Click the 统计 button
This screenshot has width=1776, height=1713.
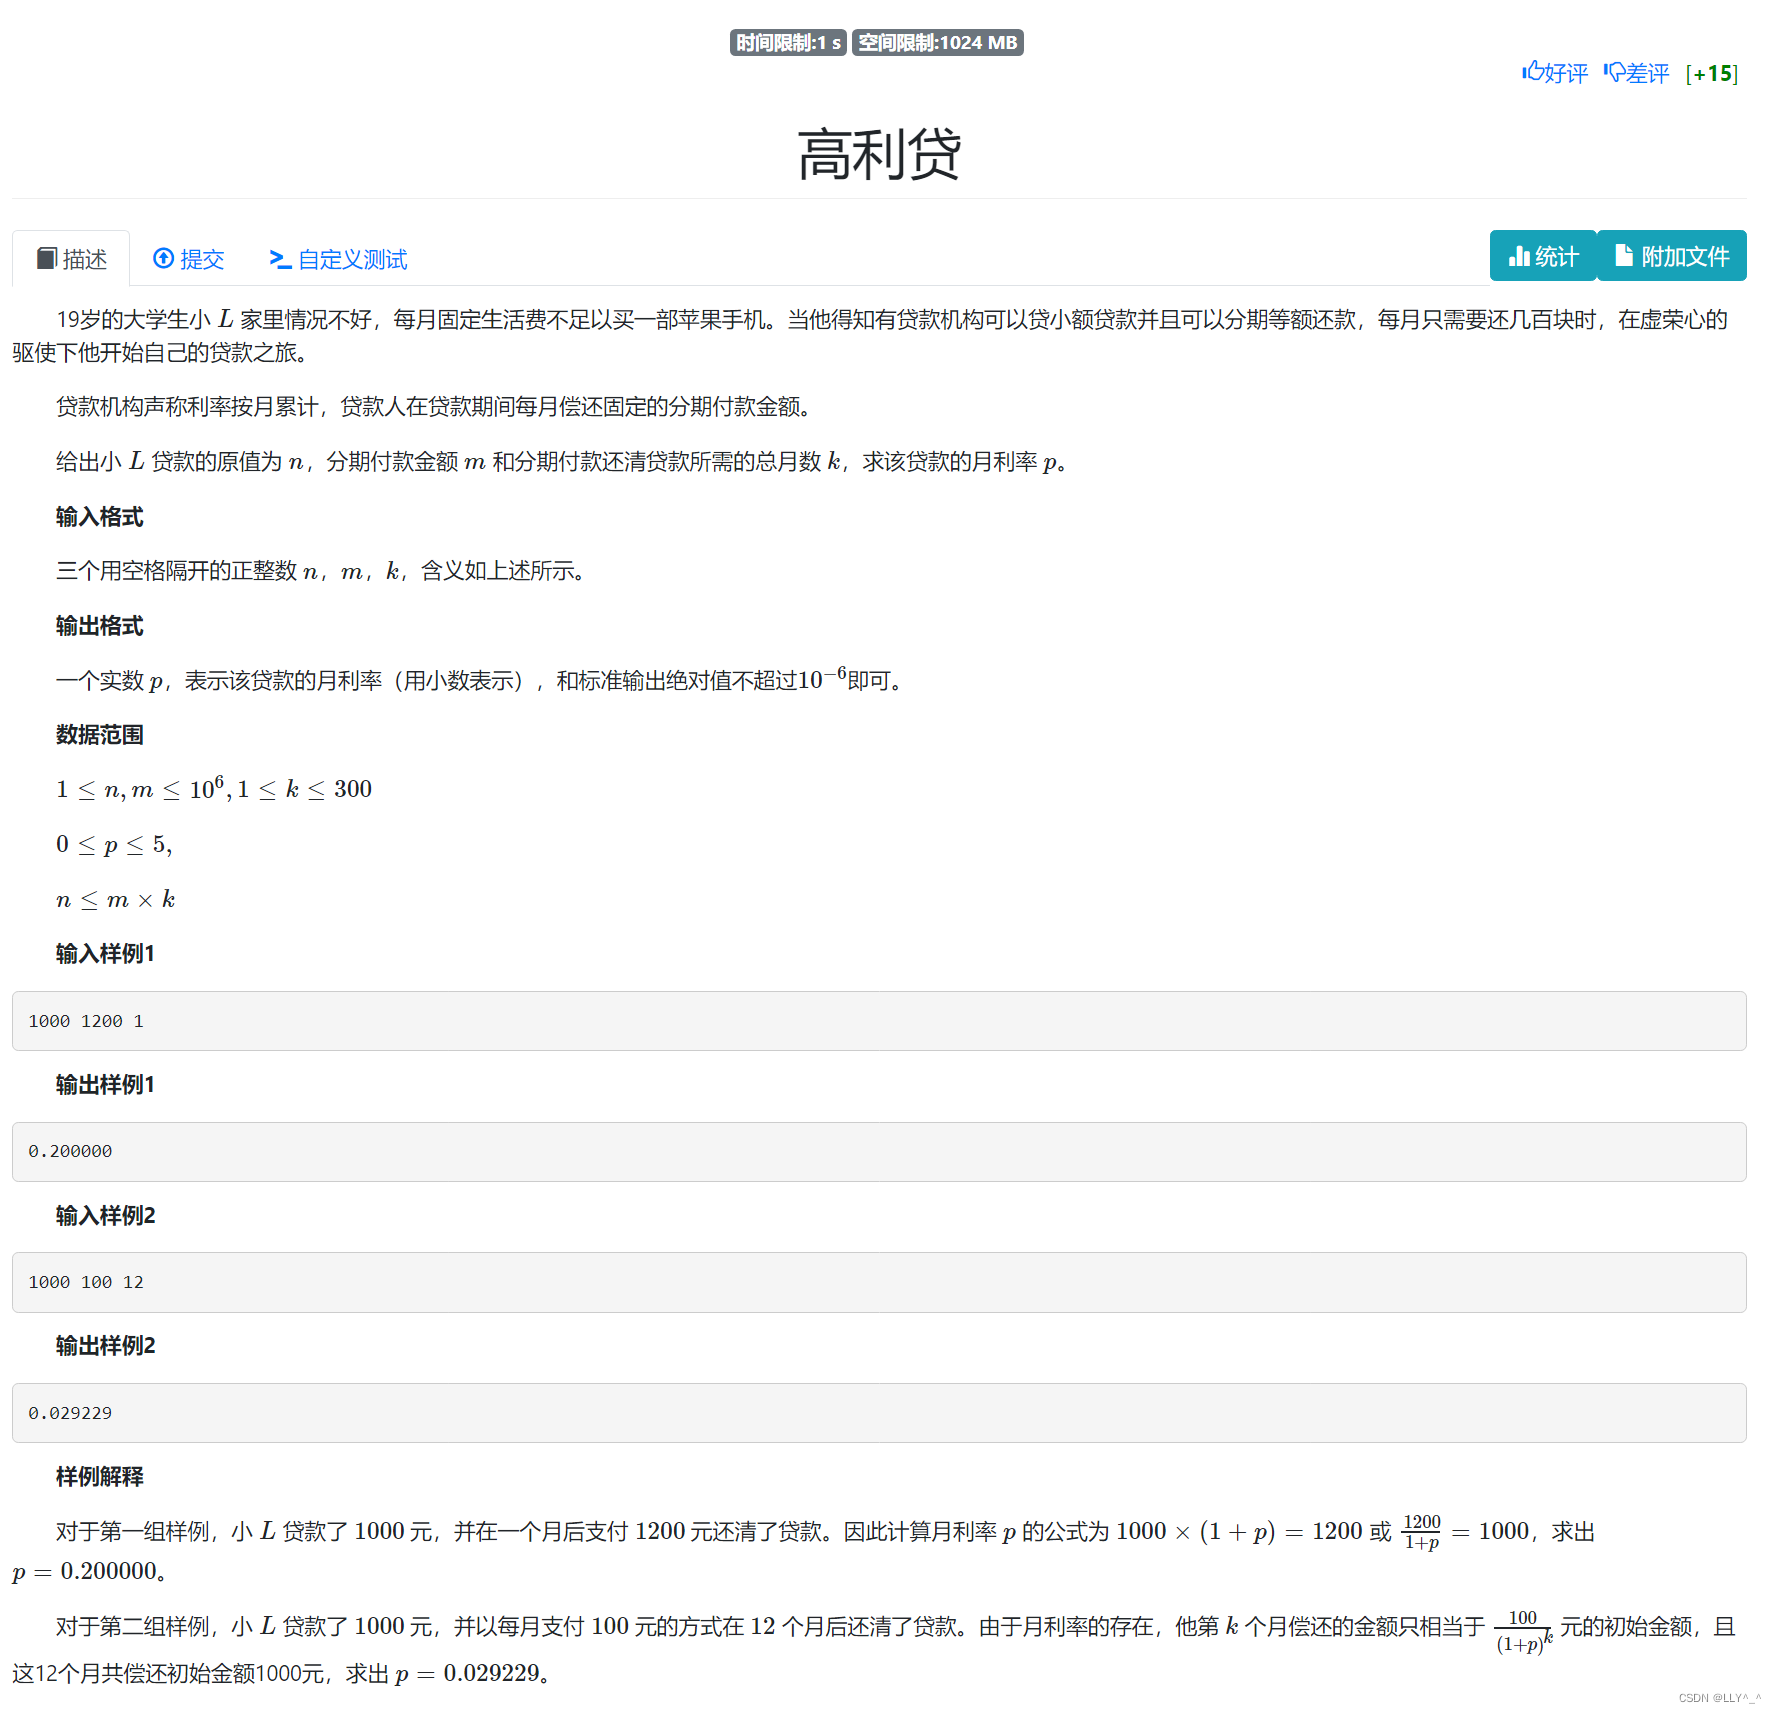[x=1543, y=256]
